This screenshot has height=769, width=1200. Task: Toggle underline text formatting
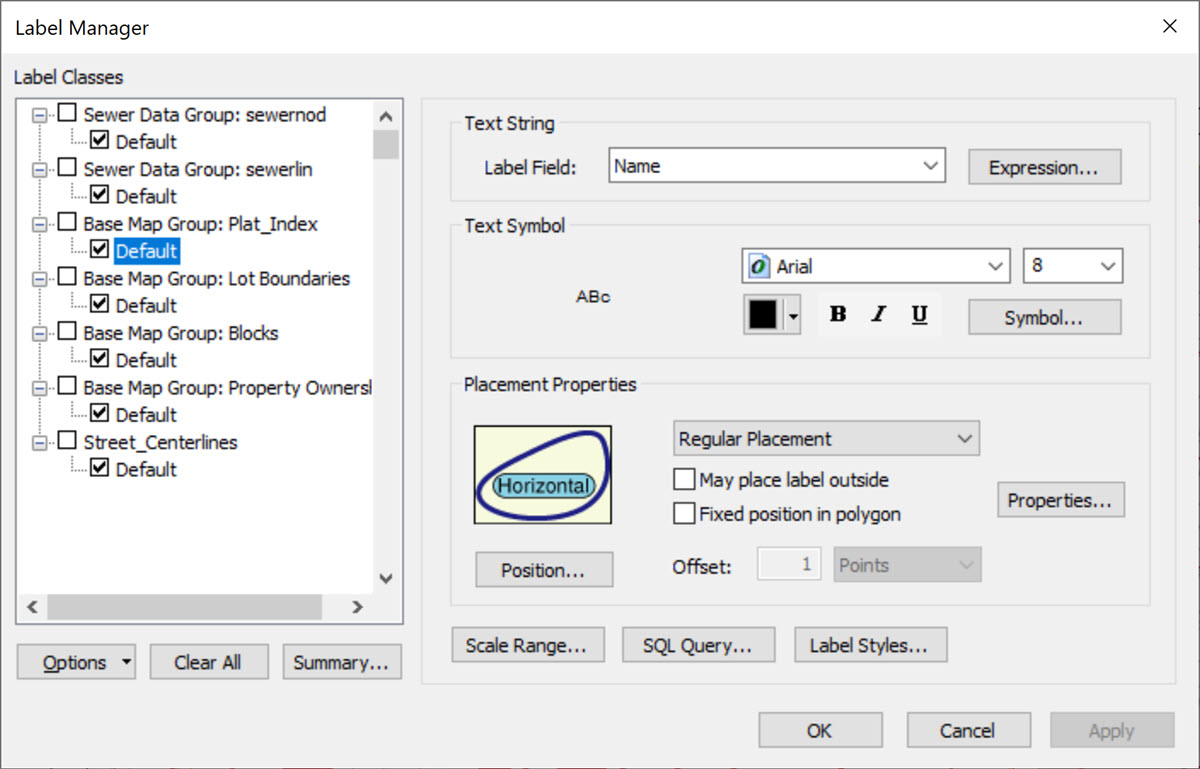click(919, 315)
